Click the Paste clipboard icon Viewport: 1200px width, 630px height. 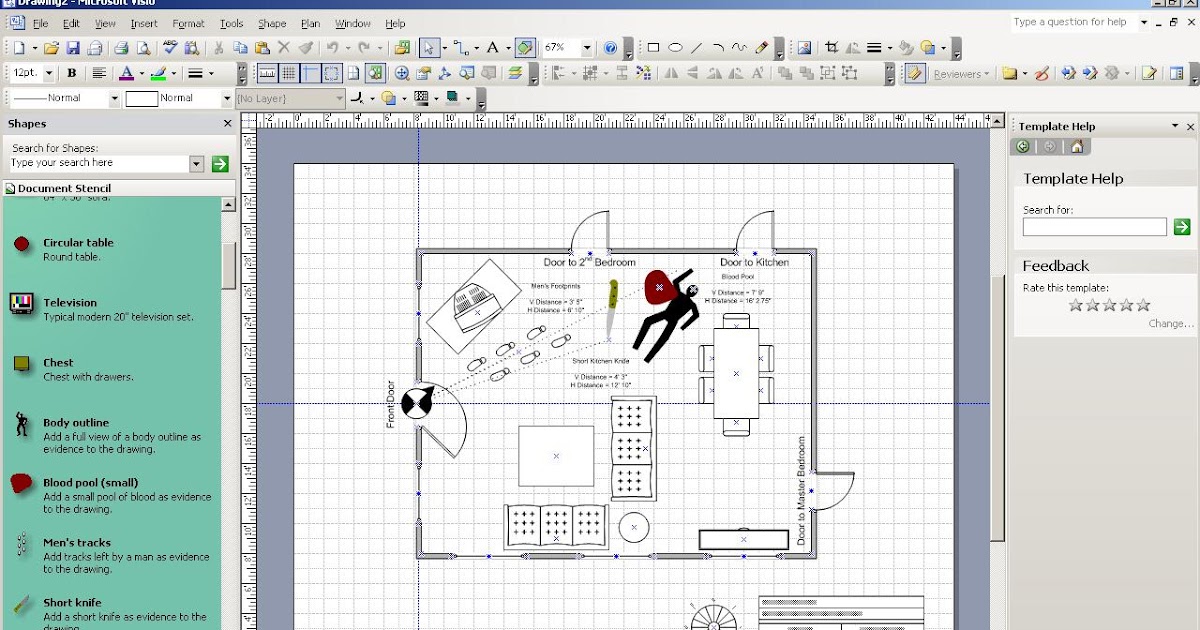pos(262,47)
